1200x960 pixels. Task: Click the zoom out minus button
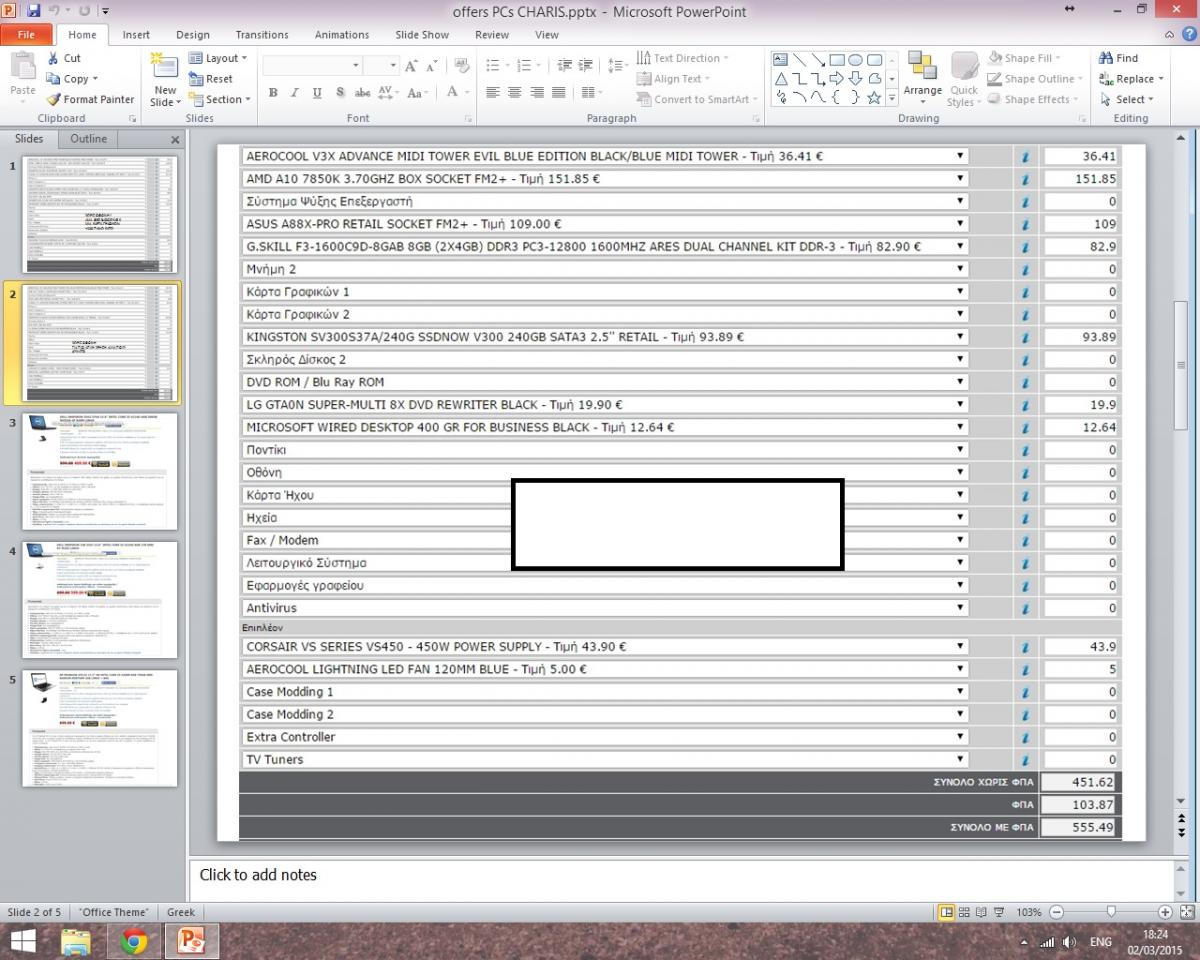1057,912
